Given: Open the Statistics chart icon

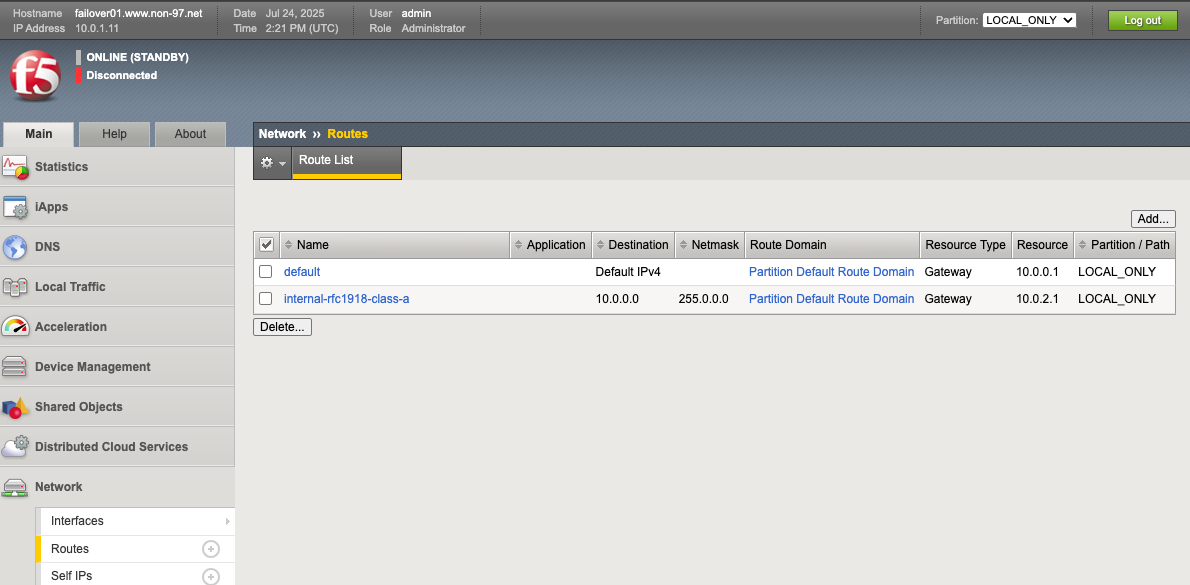Looking at the screenshot, I should coord(15,167).
